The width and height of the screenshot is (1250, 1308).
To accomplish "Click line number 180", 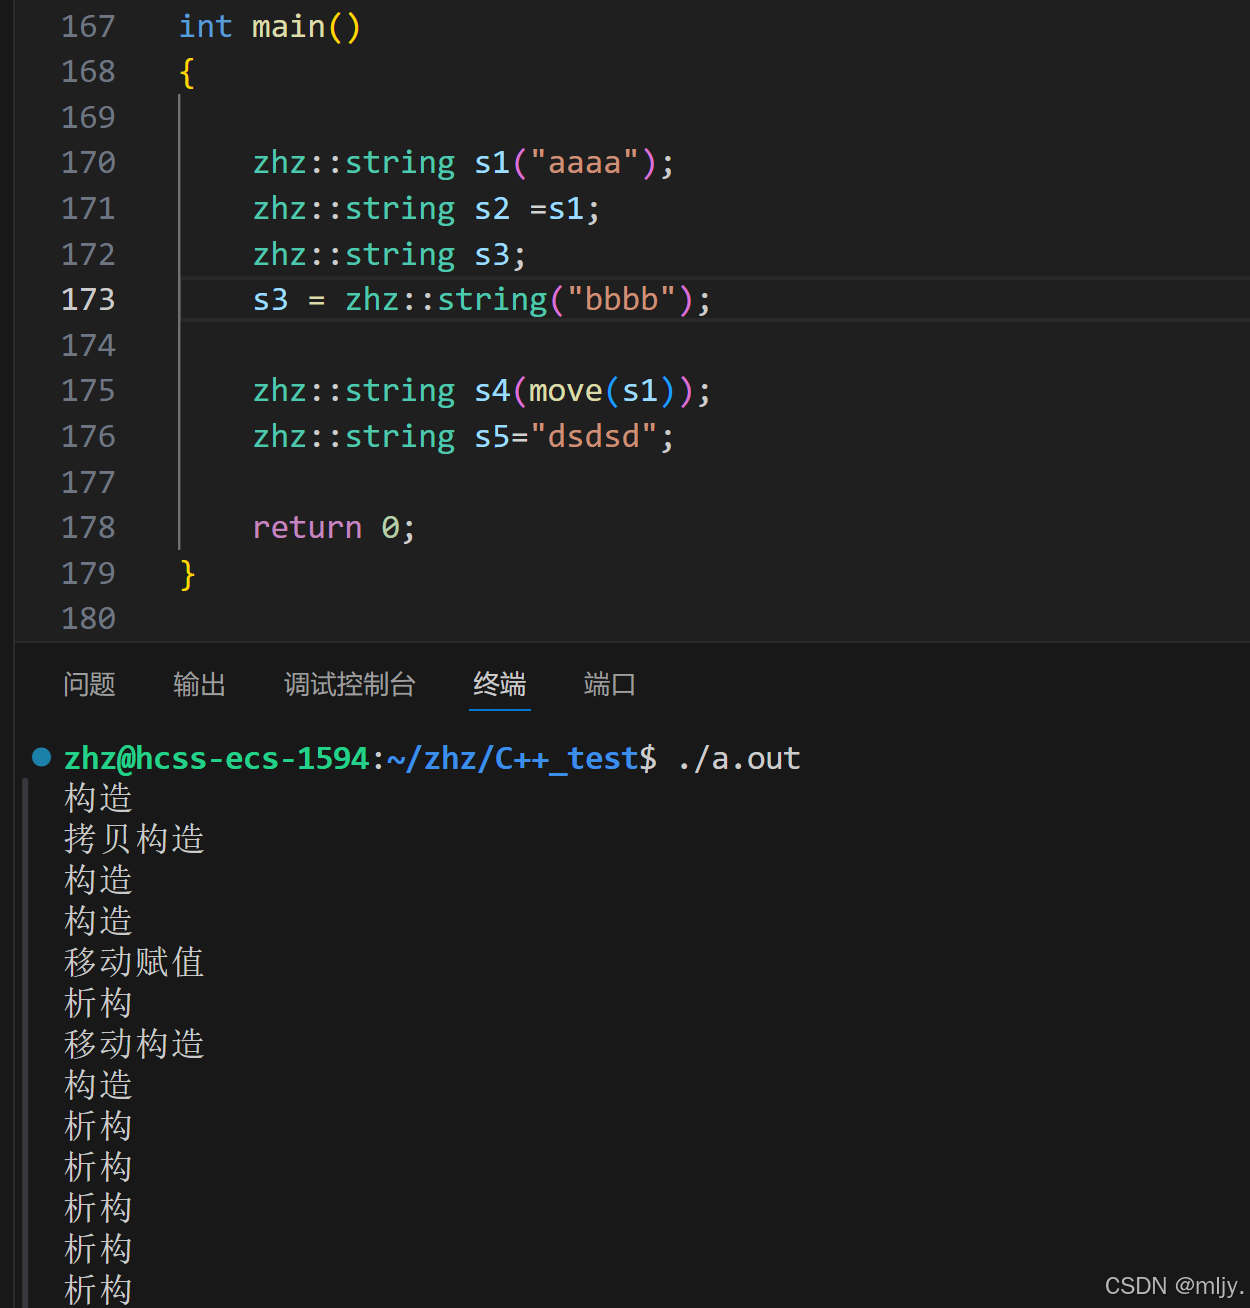I will point(88,618).
